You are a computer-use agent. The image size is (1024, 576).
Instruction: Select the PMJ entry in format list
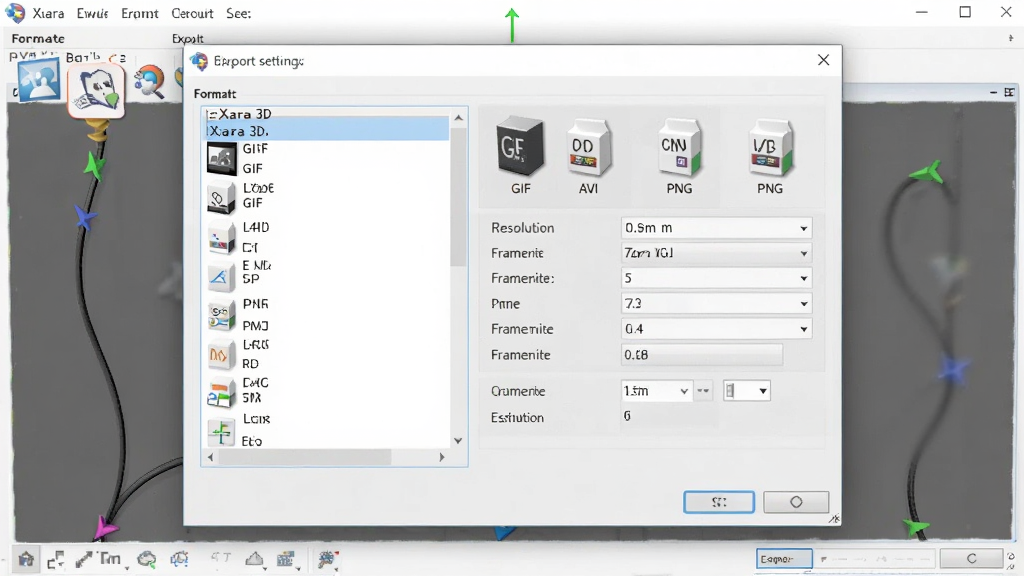click(x=255, y=325)
